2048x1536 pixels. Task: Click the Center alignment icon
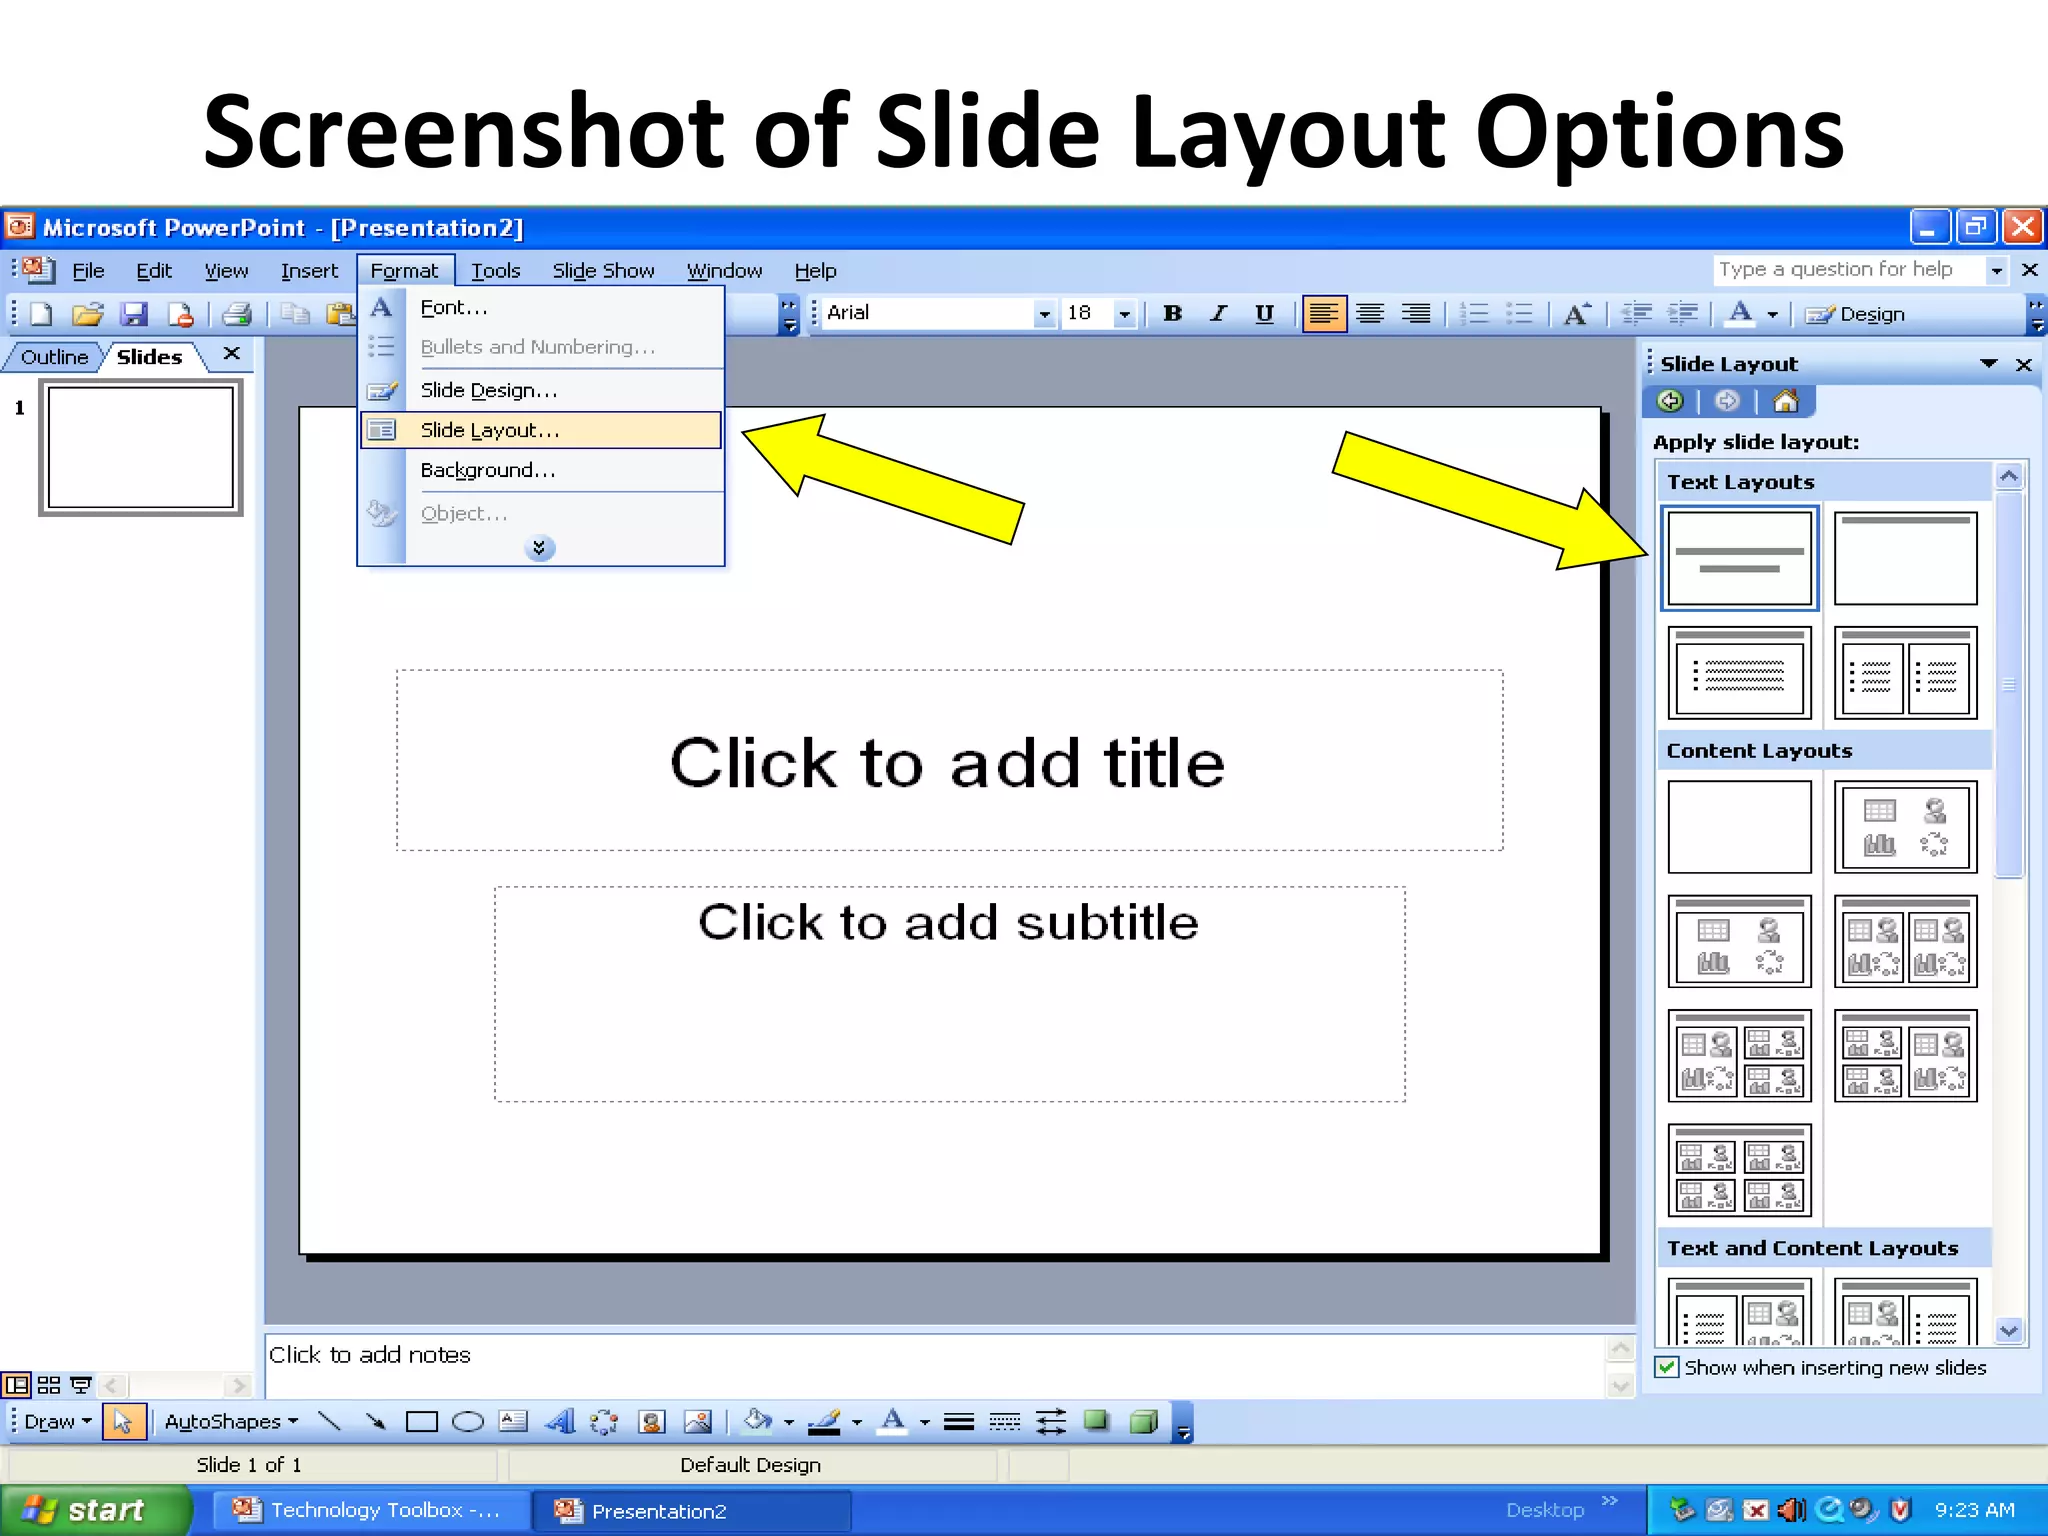(x=1370, y=313)
